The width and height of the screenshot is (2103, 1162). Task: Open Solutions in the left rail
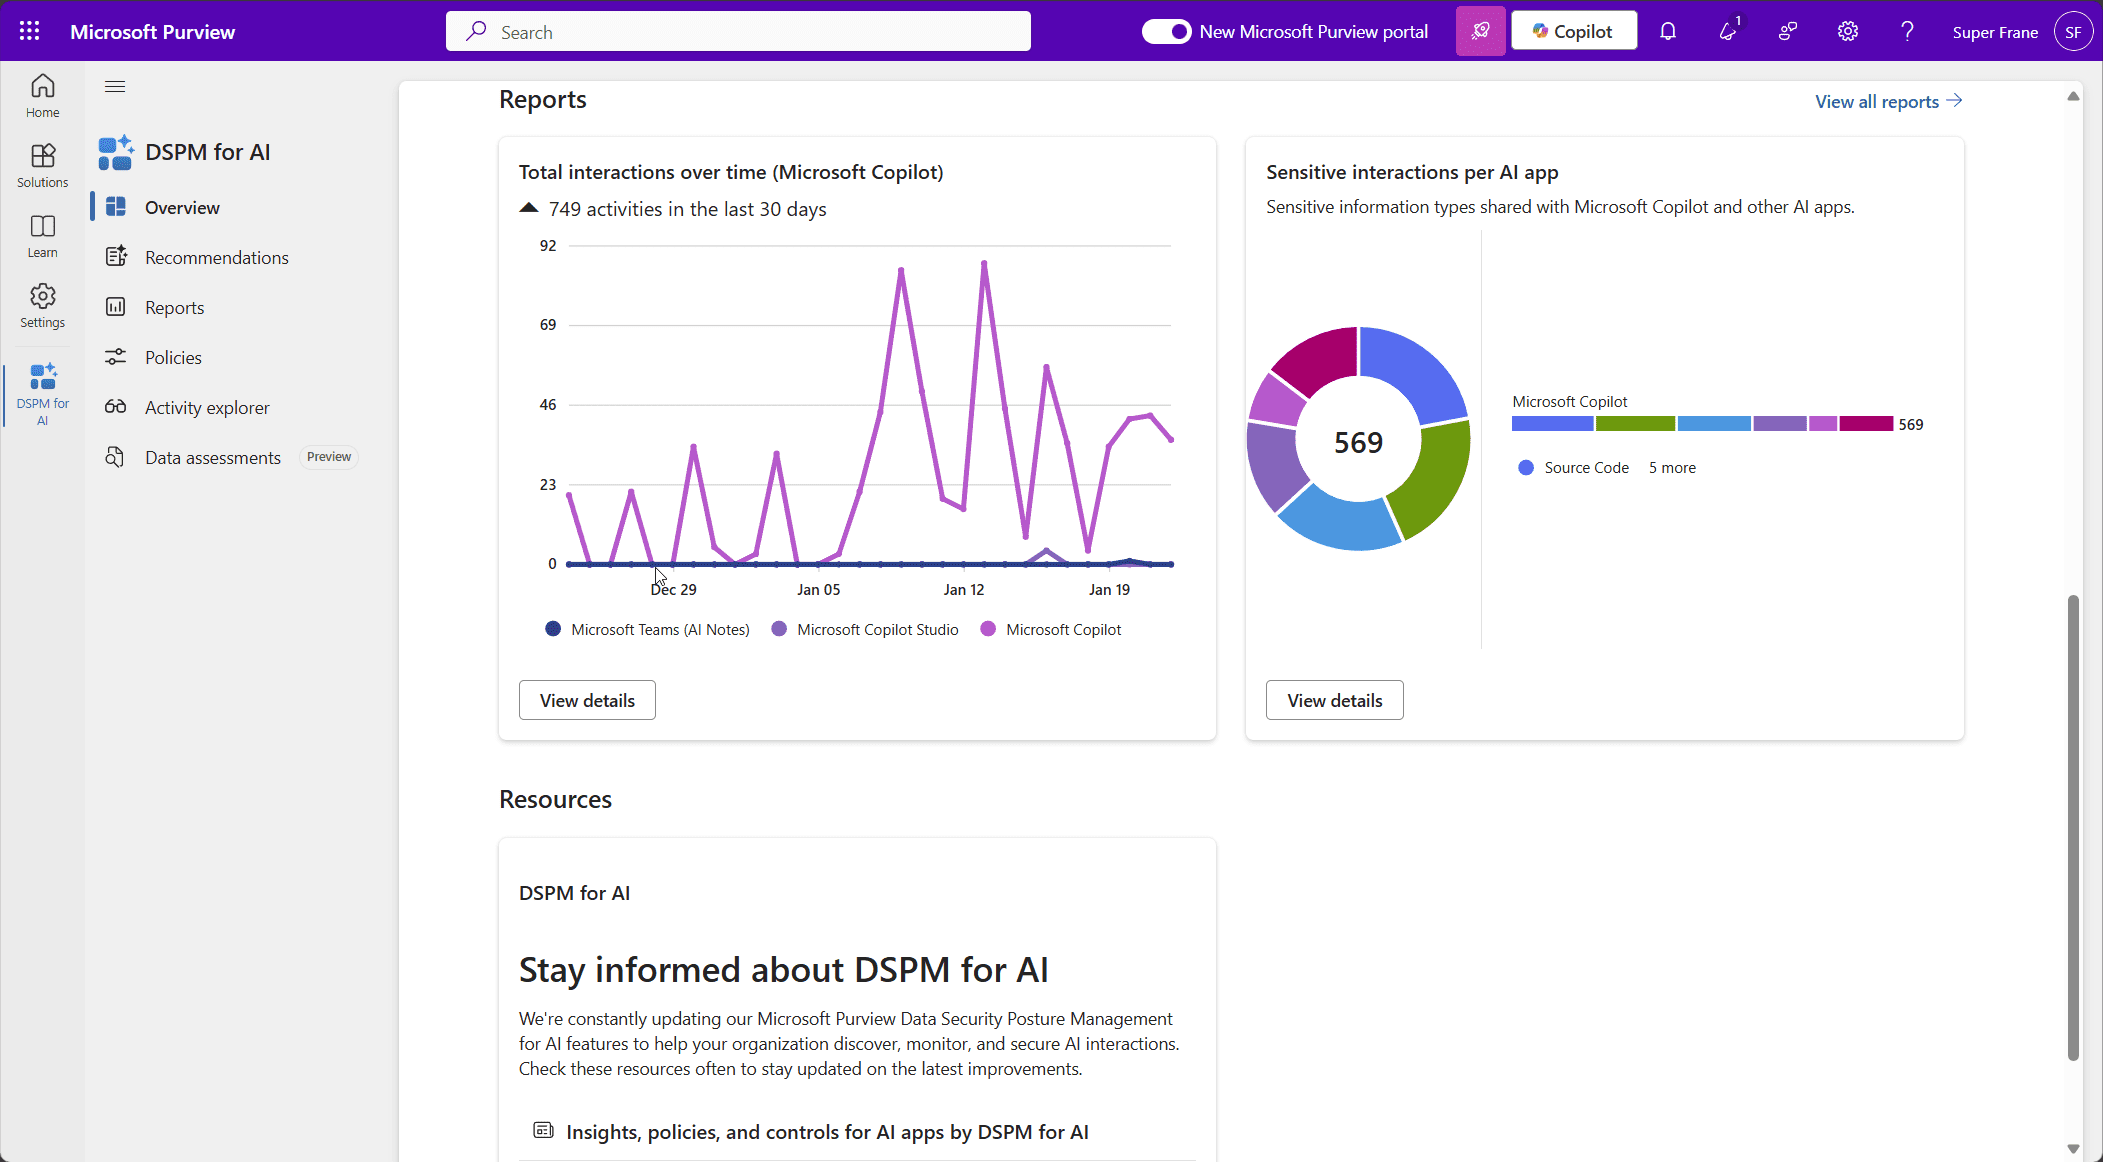pos(42,165)
